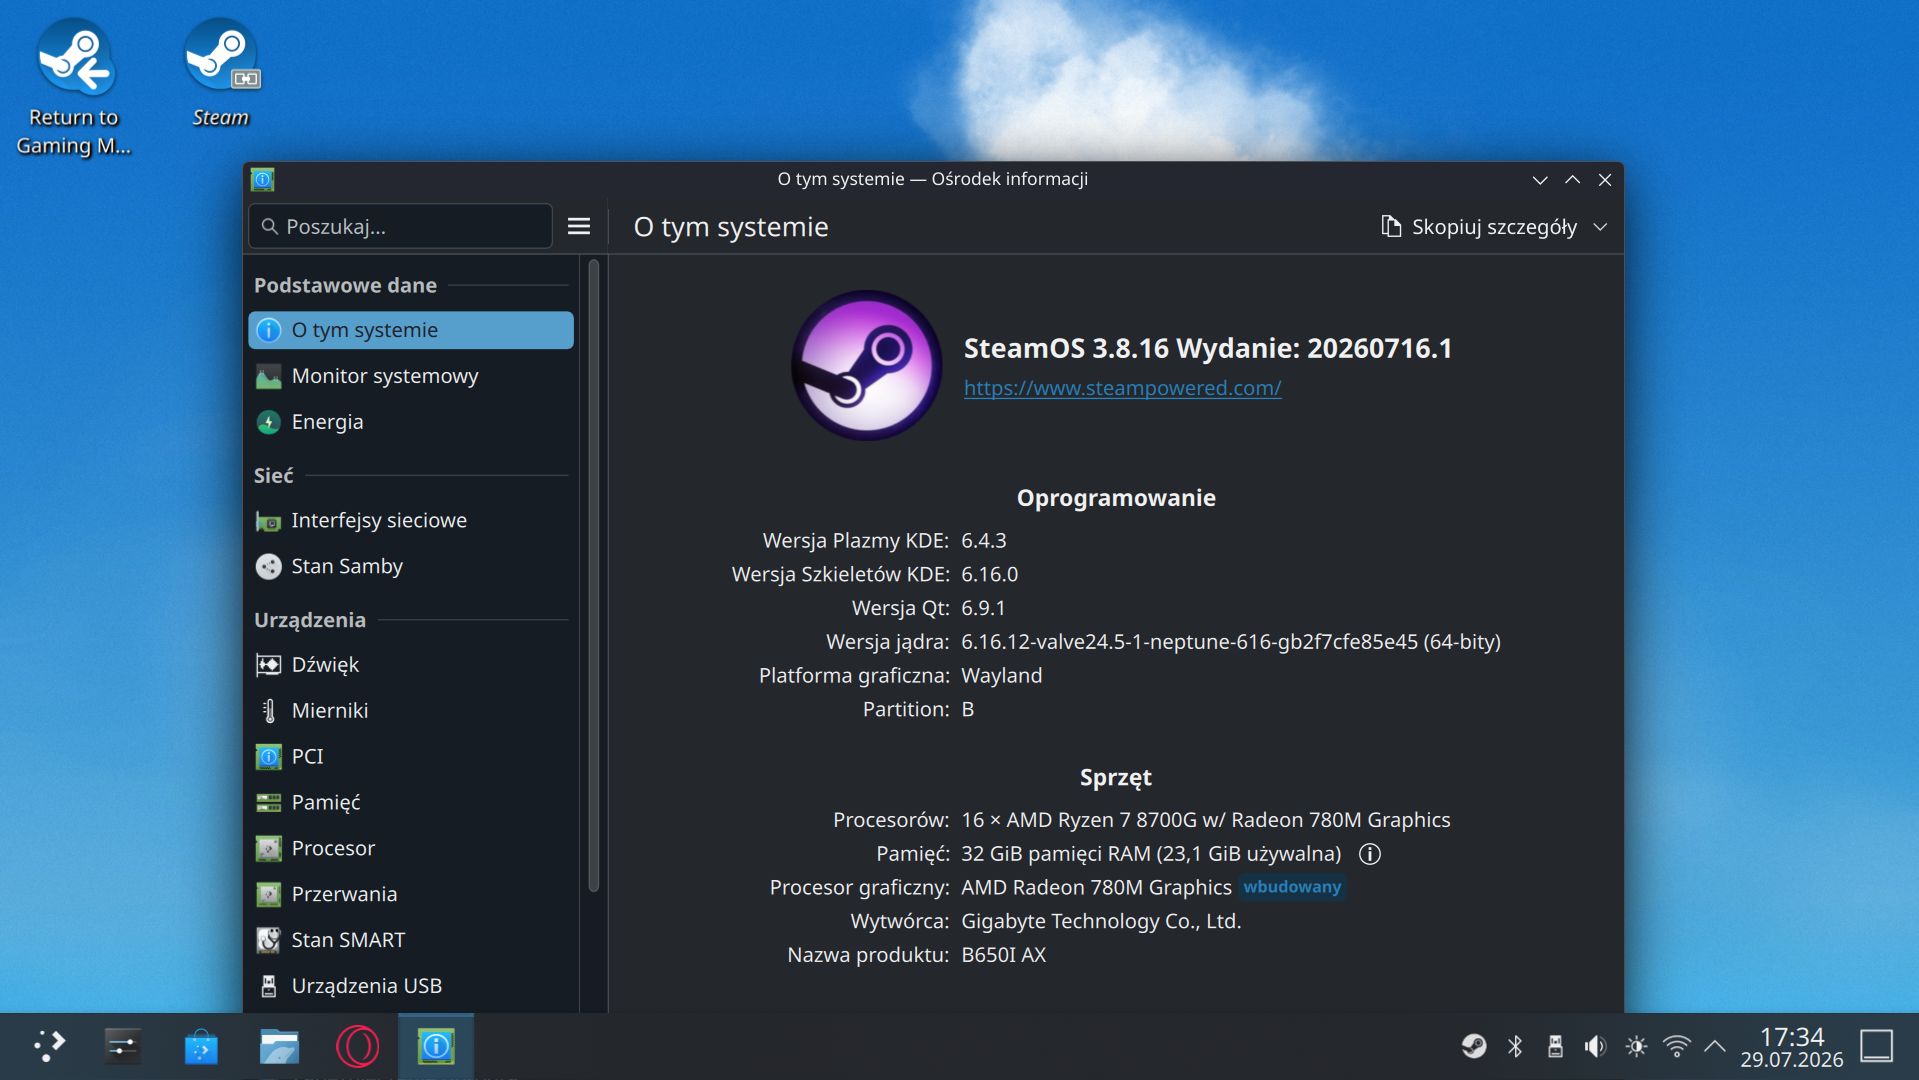This screenshot has height=1080, width=1919.
Task: Open Interfejsy sieciowe page
Action: [410, 520]
